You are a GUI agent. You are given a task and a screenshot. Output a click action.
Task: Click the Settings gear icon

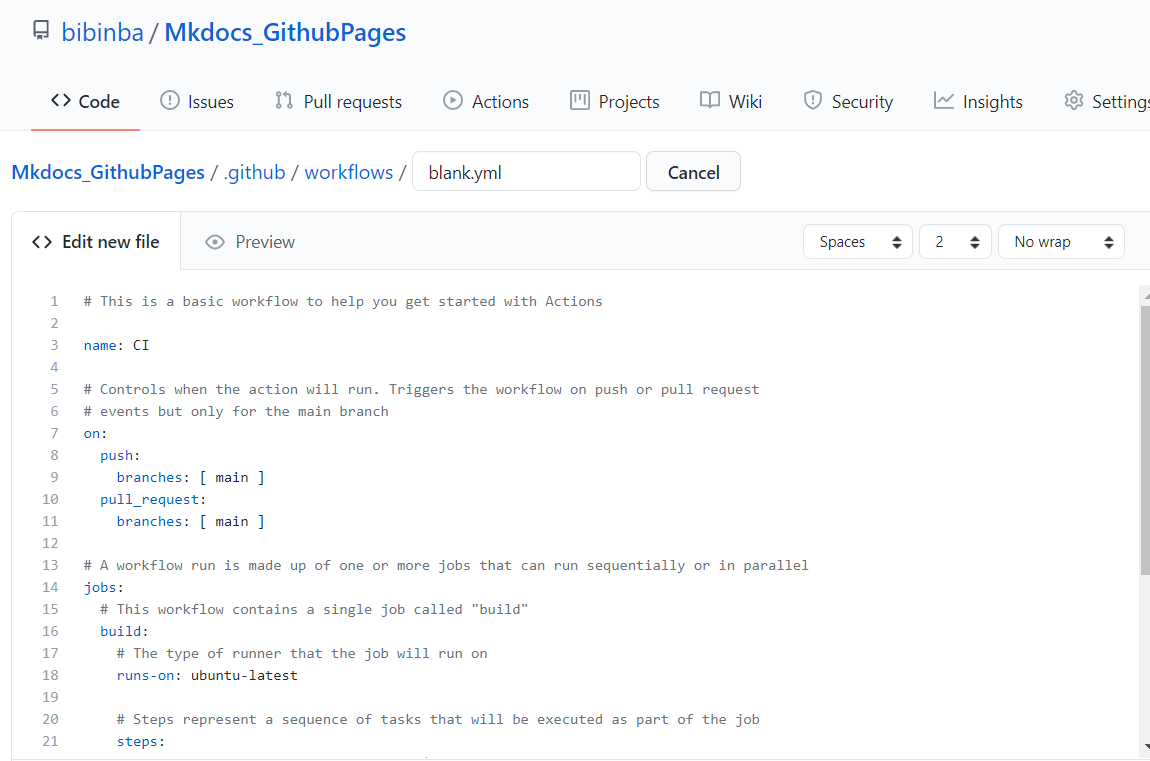pos(1074,100)
